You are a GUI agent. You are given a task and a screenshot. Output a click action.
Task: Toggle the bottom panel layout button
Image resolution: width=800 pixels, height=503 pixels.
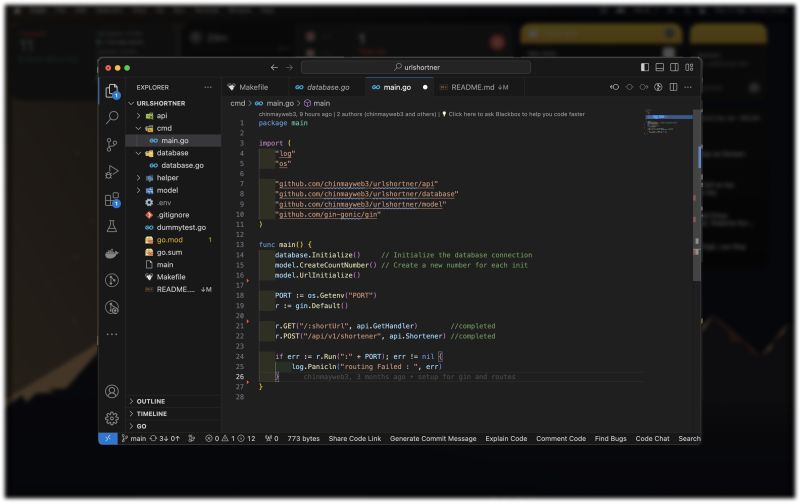[x=660, y=67]
